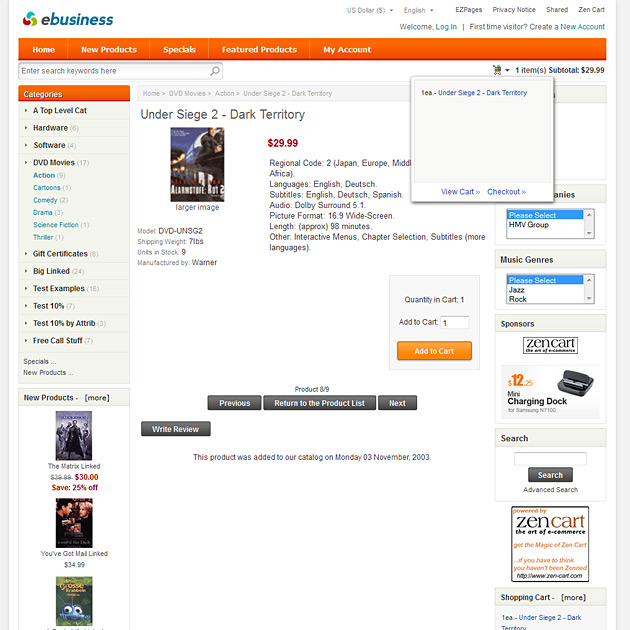Open the Under Siege 2 cover image
Image resolution: width=630 pixels, height=630 pixels.
pyautogui.click(x=197, y=164)
